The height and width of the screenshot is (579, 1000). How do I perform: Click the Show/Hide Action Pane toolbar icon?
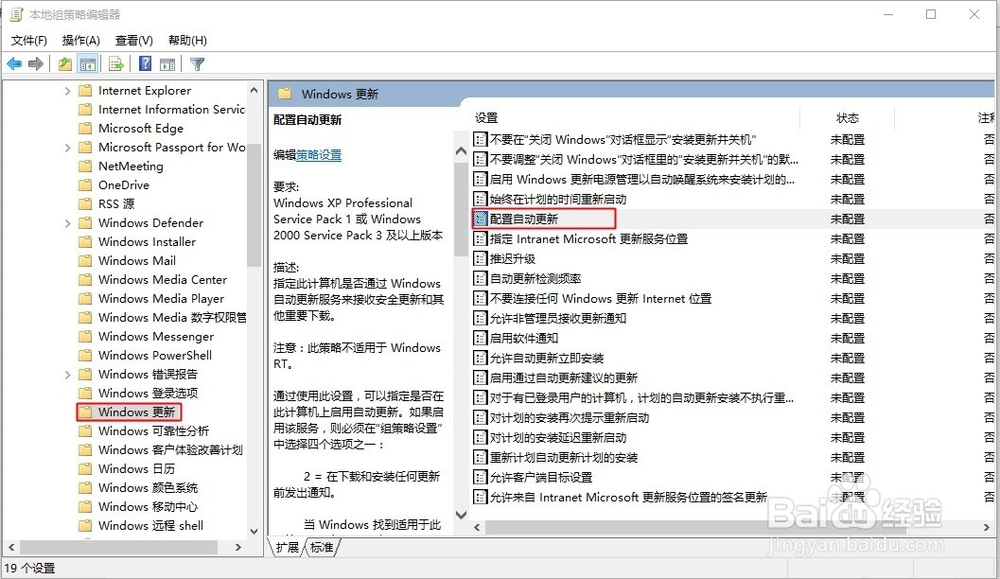coord(165,62)
